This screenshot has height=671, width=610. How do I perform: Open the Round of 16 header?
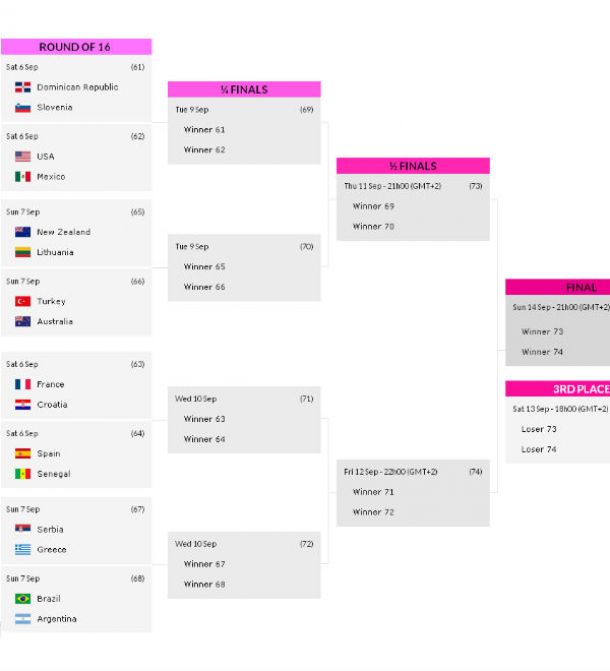tap(76, 47)
